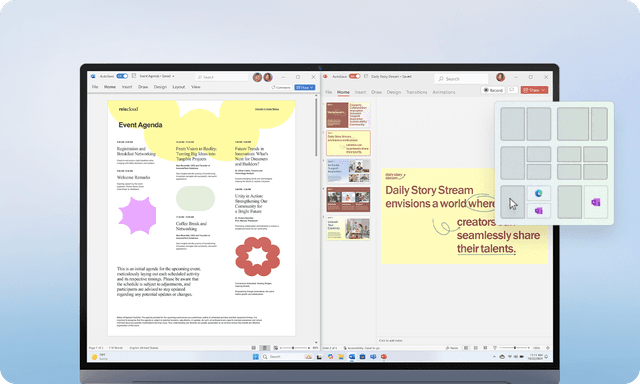Image resolution: width=640 pixels, height=384 pixels.
Task: Switch to Slide Sorter view in PowerPoint
Action: (x=476, y=348)
